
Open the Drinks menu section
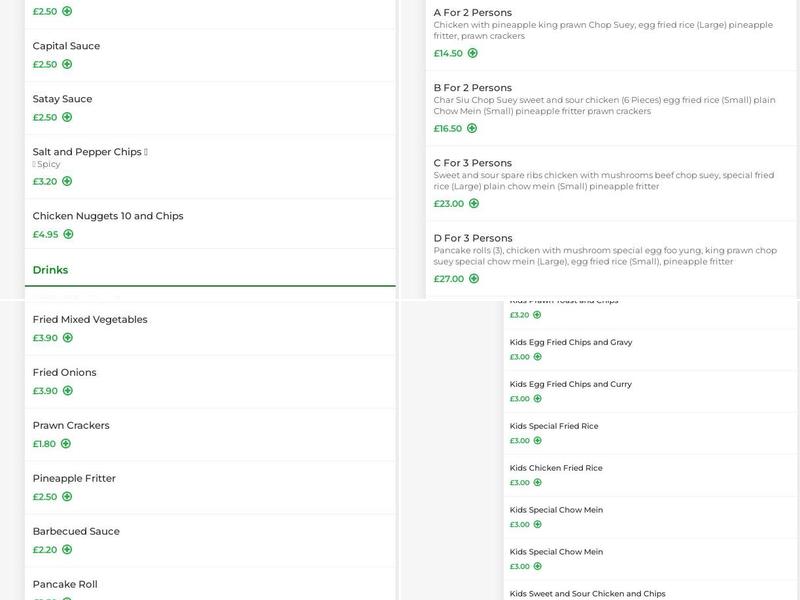click(x=50, y=270)
